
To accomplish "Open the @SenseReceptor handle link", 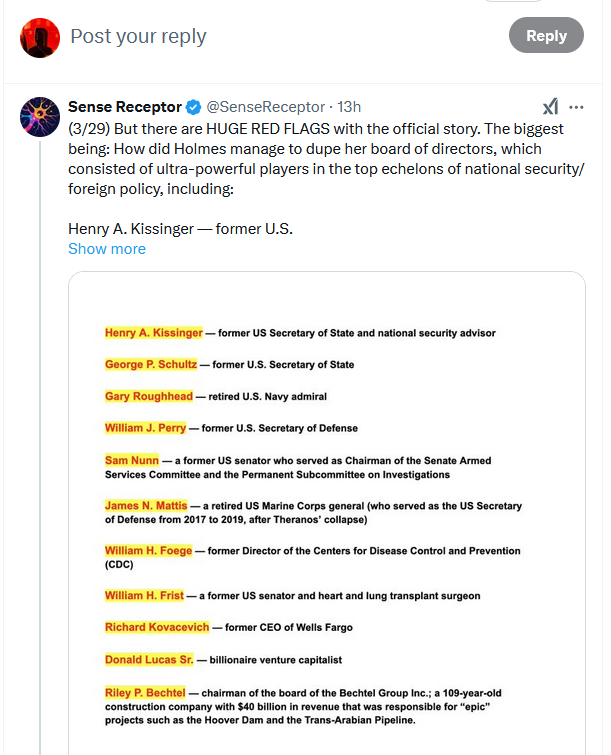I will [x=266, y=107].
